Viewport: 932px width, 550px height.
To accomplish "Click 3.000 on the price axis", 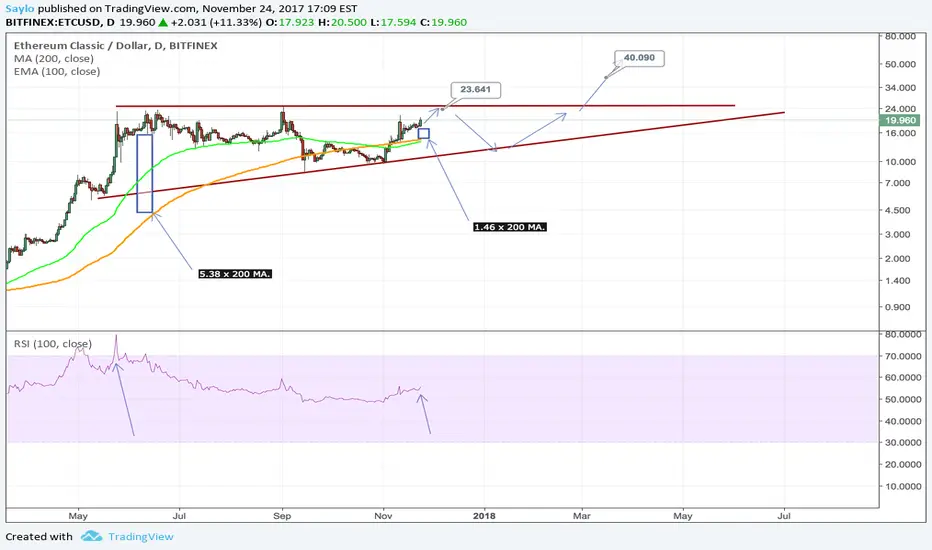I will pyautogui.click(x=898, y=235).
